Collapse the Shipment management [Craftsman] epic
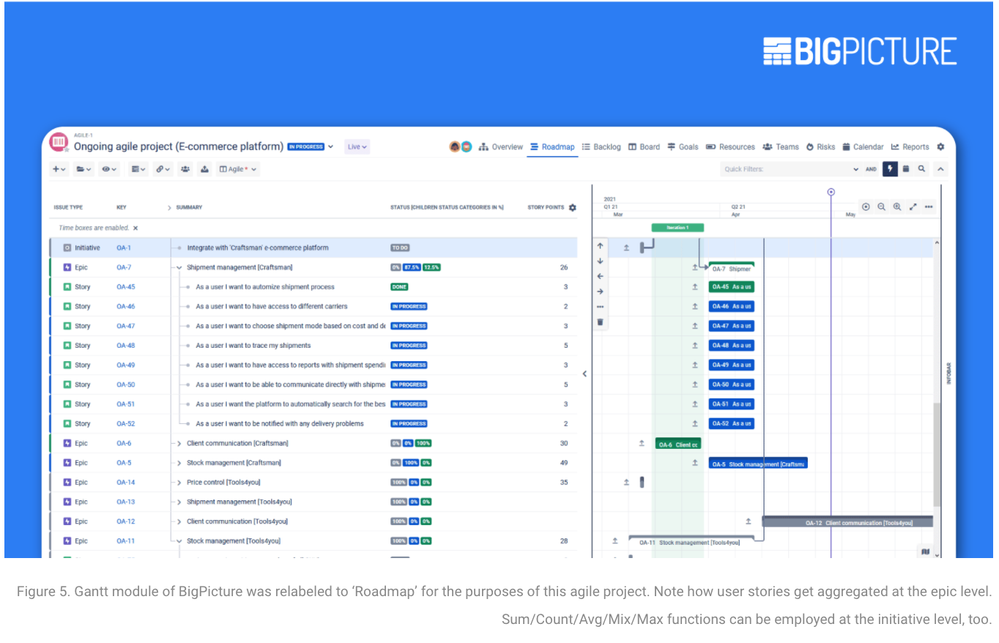 (179, 268)
